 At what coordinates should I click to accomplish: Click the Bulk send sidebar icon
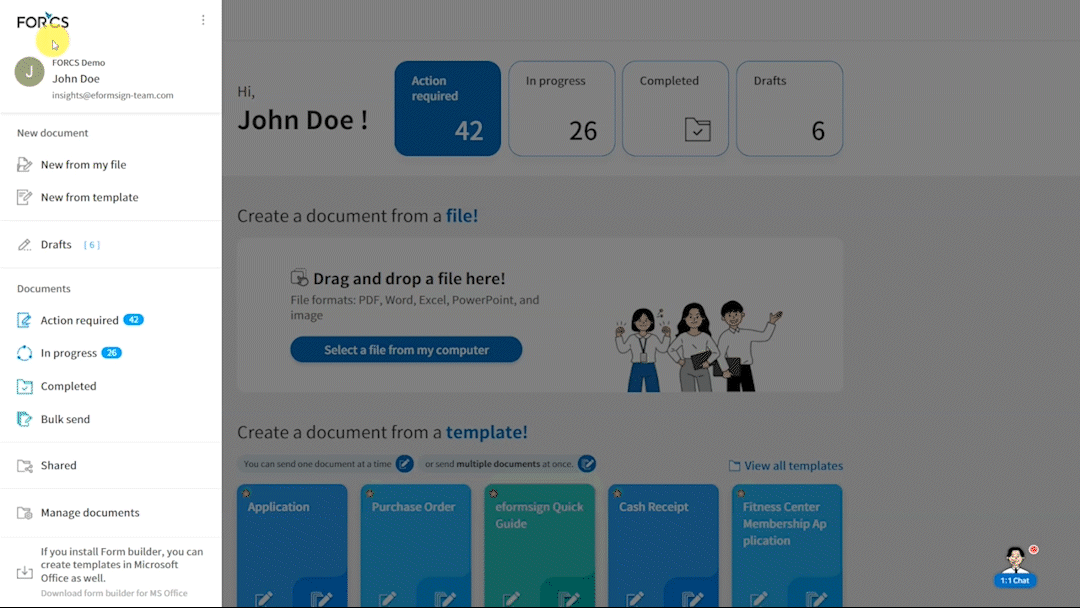click(x=24, y=419)
